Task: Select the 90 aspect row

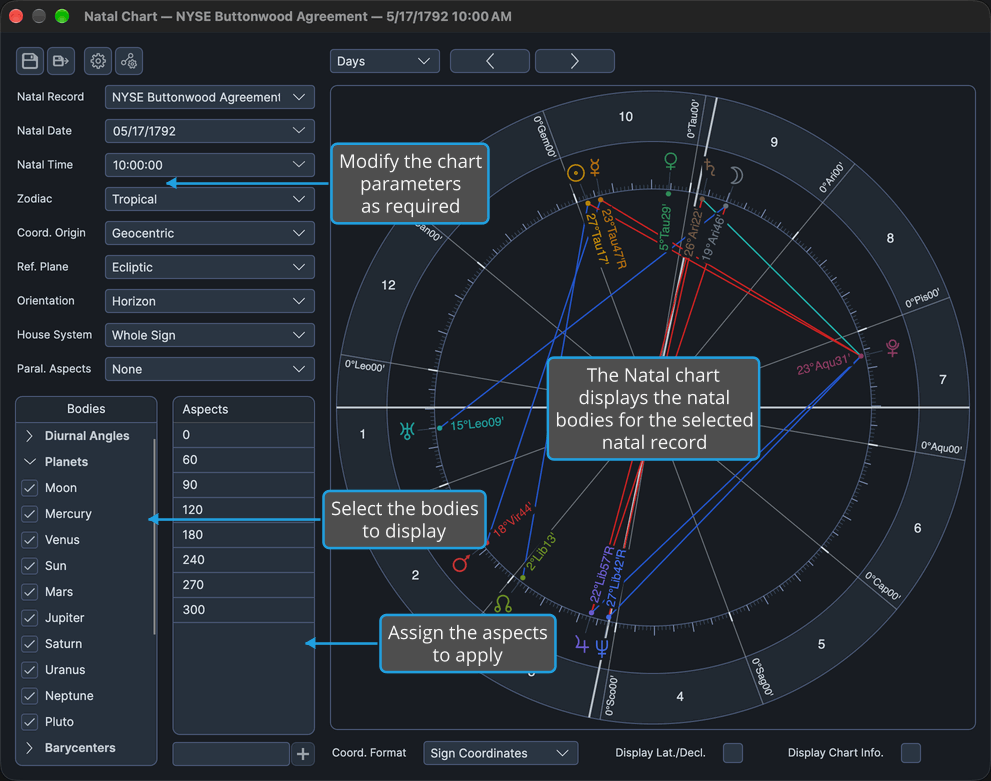Action: [x=243, y=485]
